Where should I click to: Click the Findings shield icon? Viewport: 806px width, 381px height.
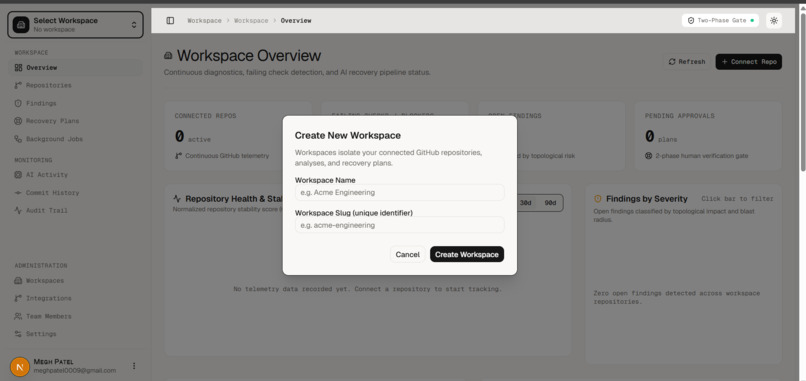[19, 103]
